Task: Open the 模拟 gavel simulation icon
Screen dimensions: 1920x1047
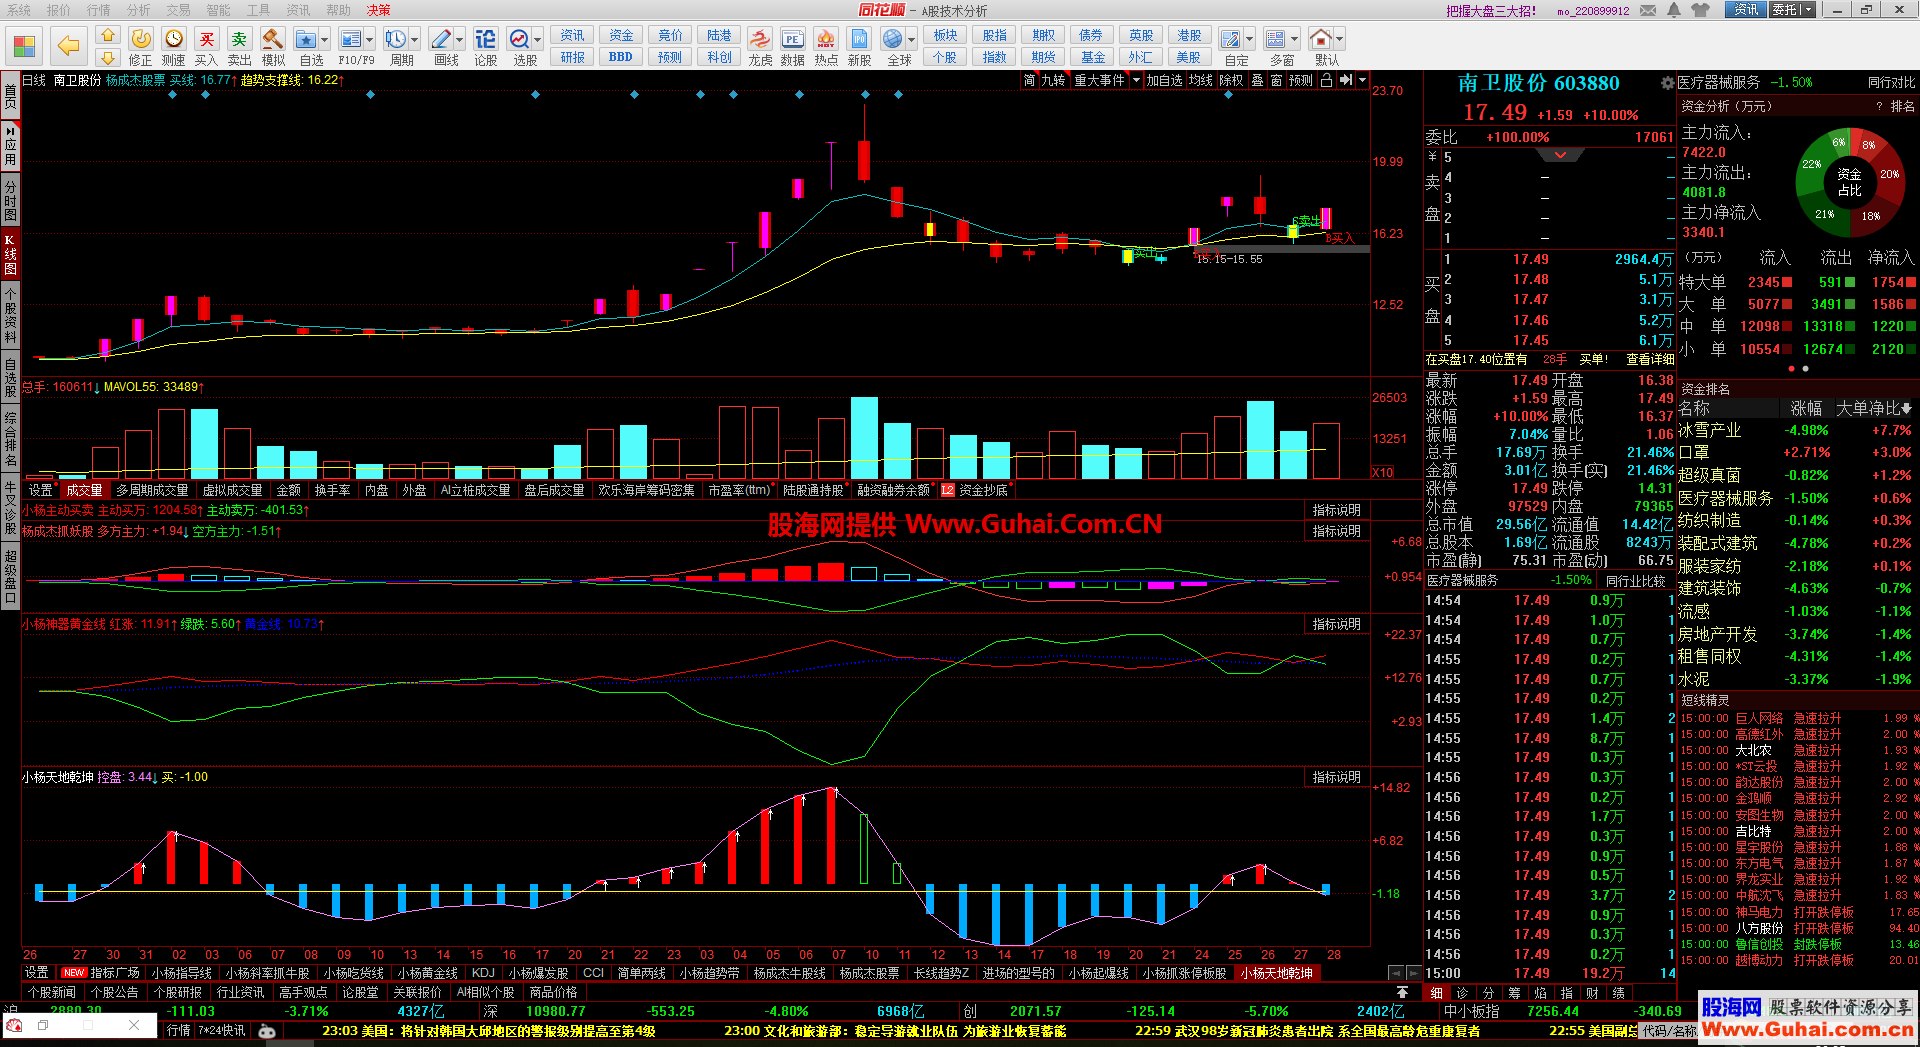Action: click(272, 39)
